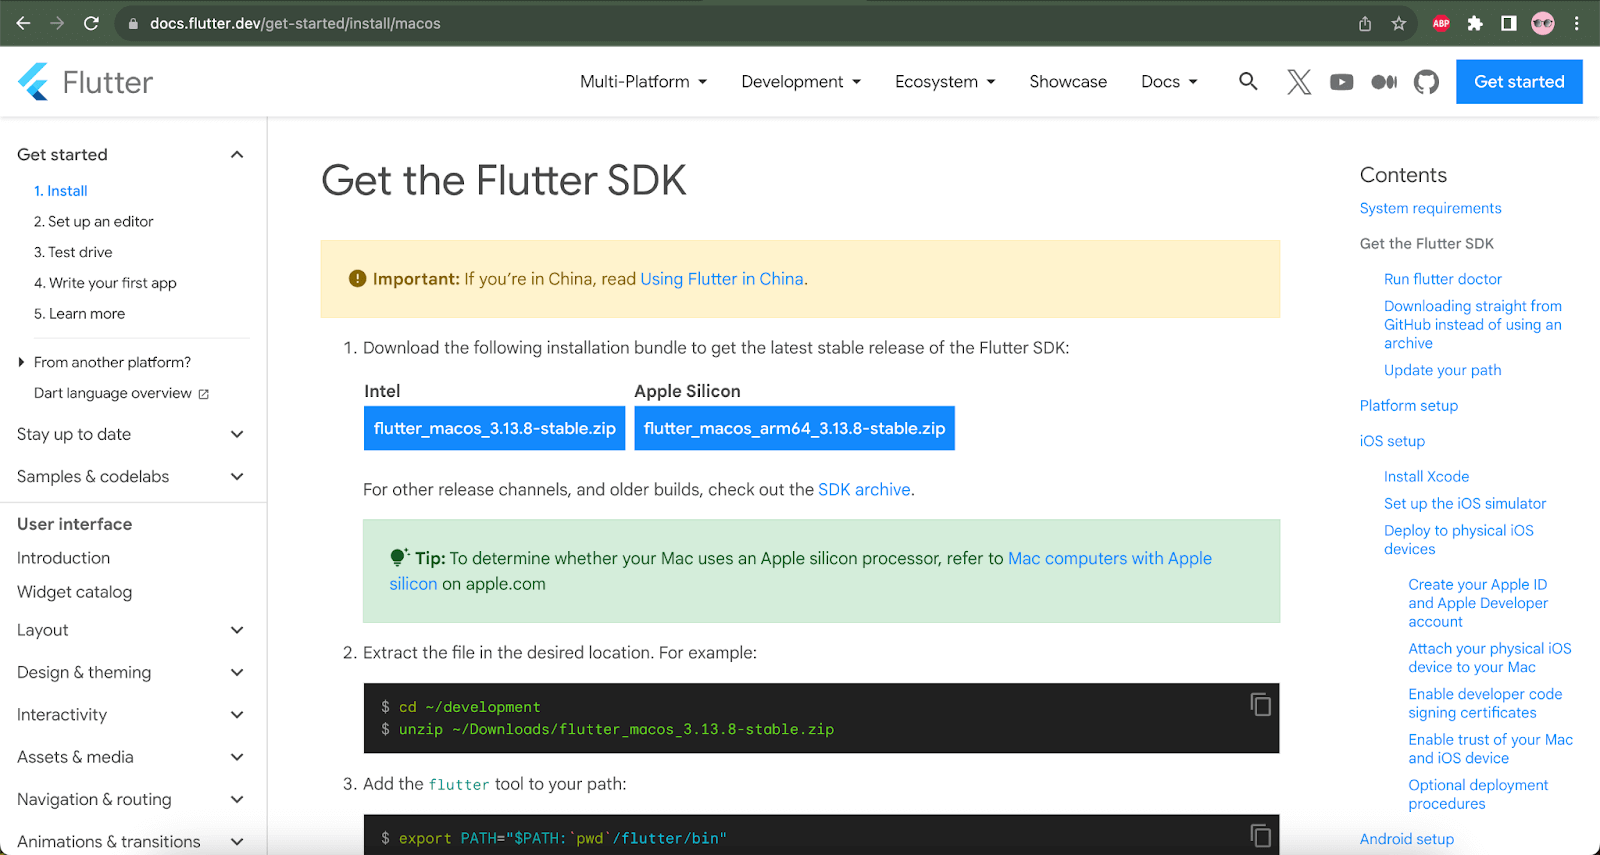
Task: Download flutter_macos_arm64_3.13.8-stable.zip
Action: point(794,428)
